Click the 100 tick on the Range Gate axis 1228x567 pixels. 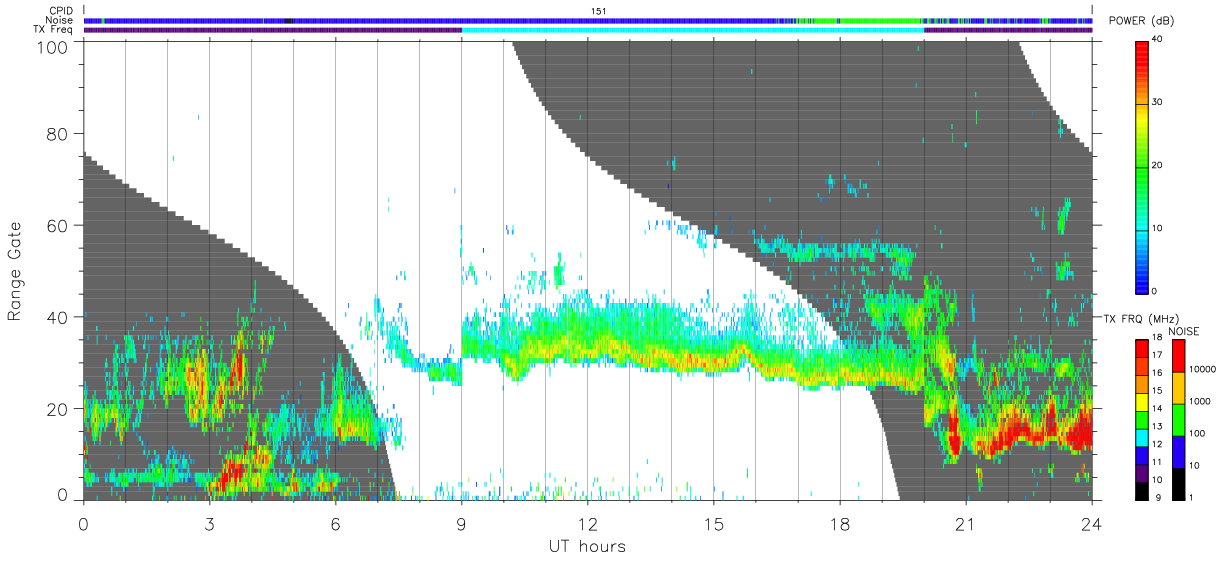point(54,46)
